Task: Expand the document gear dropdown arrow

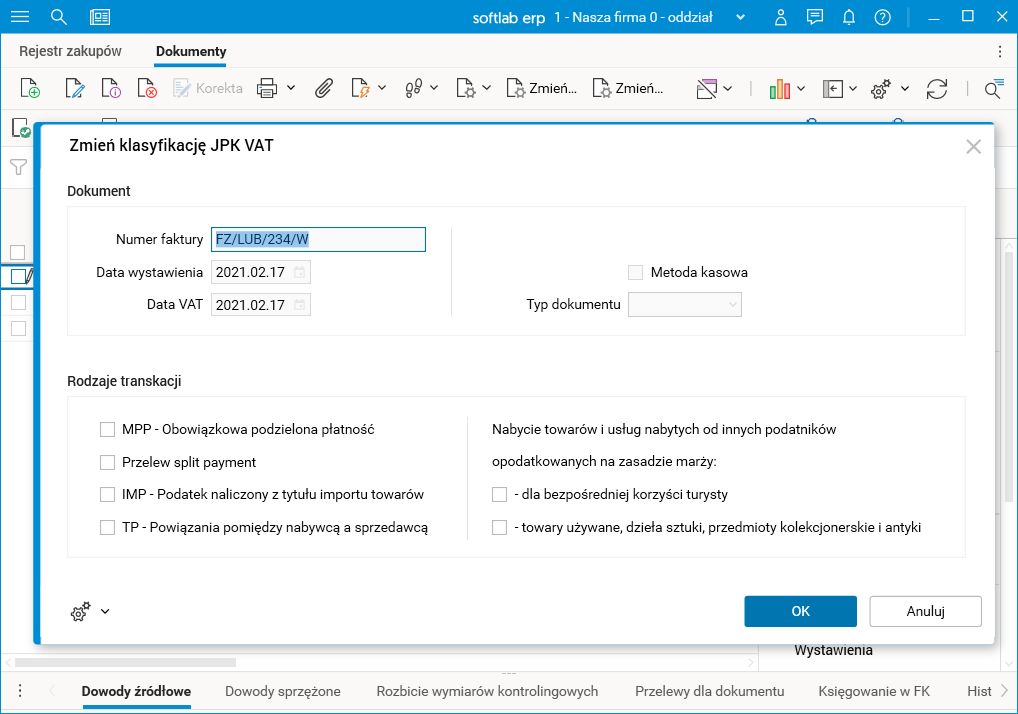Action: (x=486, y=88)
